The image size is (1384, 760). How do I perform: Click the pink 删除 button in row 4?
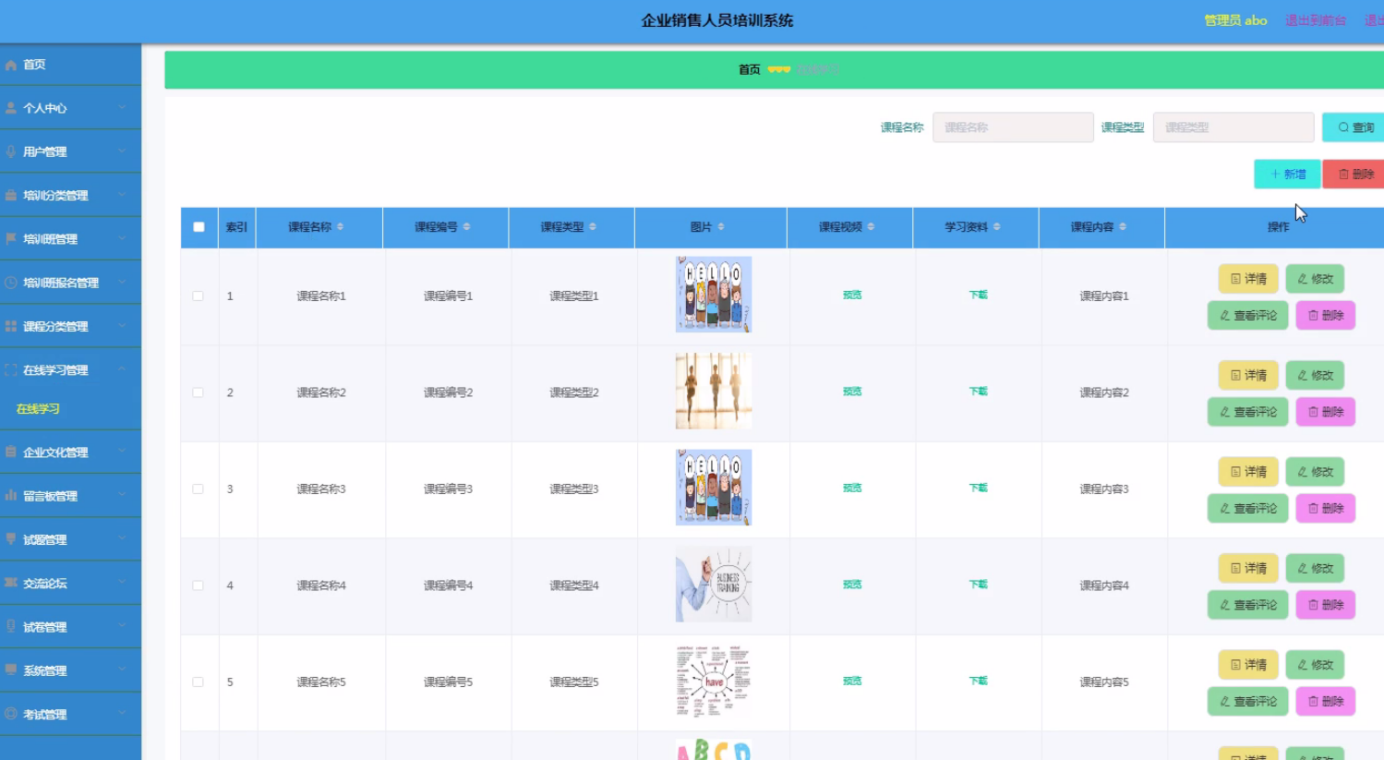[x=1325, y=605]
